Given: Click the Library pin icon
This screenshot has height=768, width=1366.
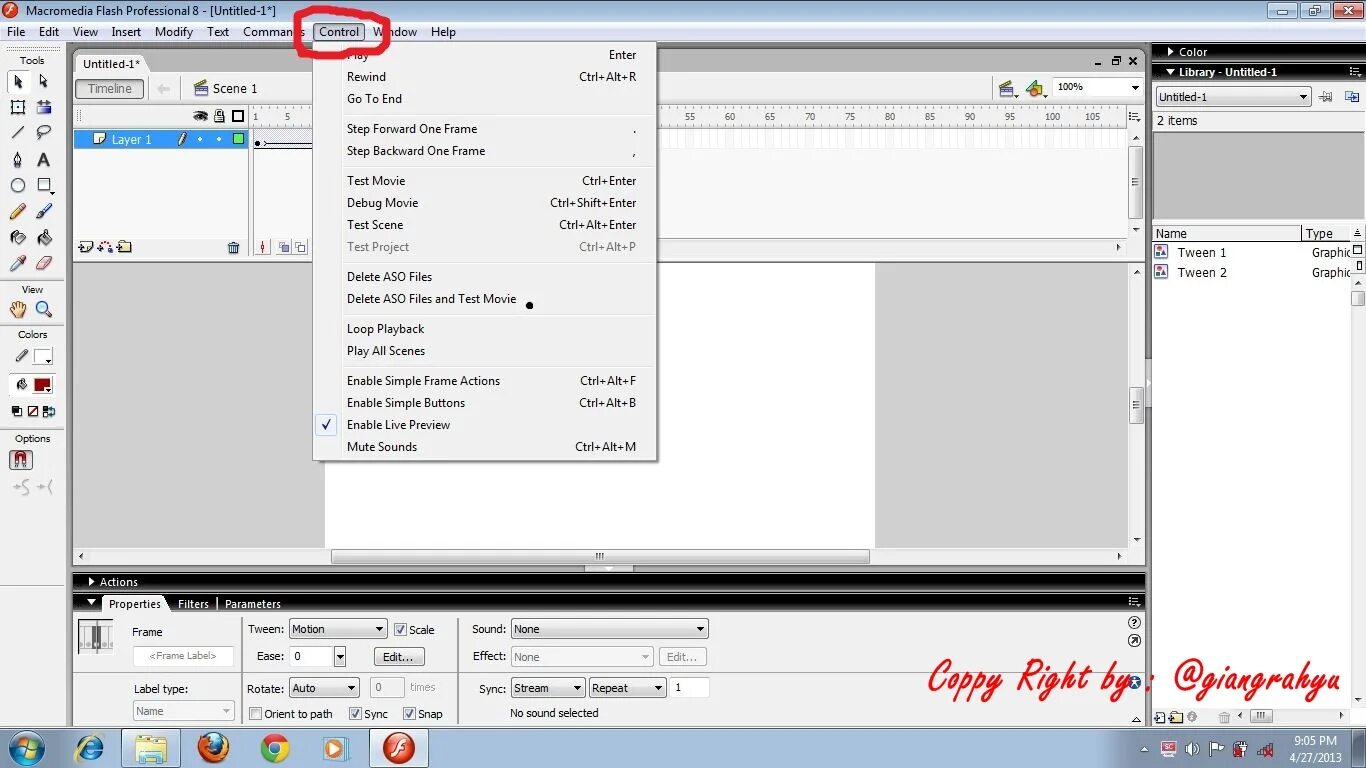Looking at the screenshot, I should click(x=1326, y=97).
